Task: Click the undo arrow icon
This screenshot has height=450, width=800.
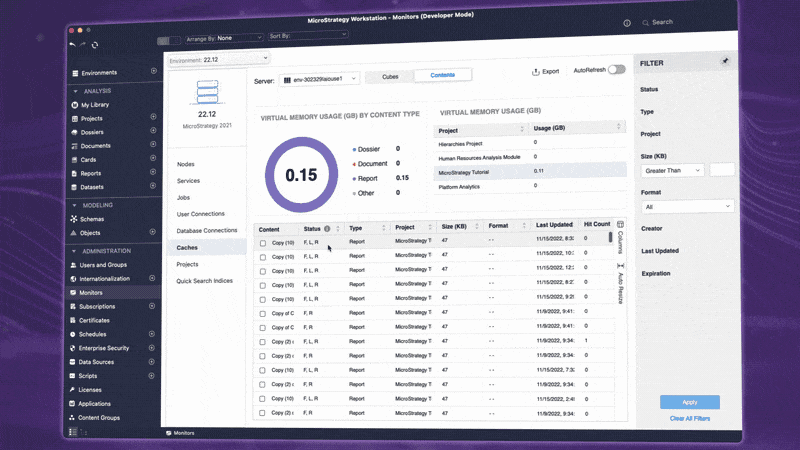Action: [x=72, y=45]
